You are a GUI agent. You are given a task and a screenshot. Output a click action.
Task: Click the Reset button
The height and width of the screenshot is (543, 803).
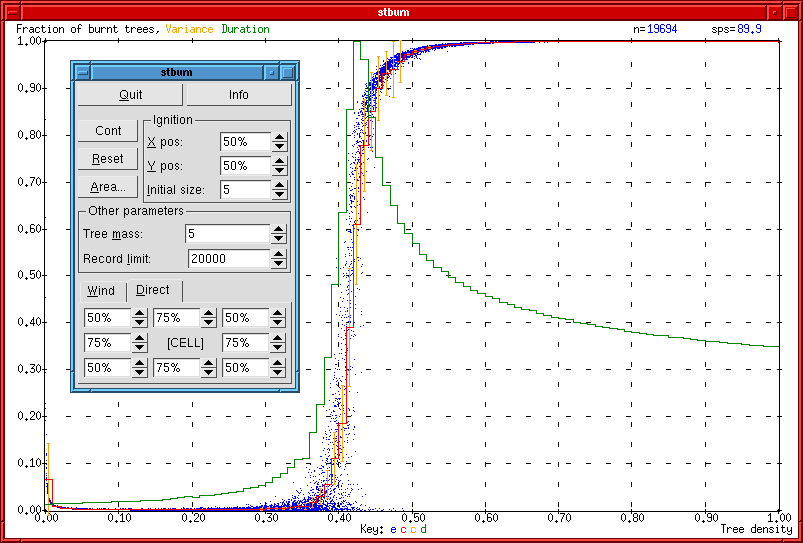(x=108, y=159)
